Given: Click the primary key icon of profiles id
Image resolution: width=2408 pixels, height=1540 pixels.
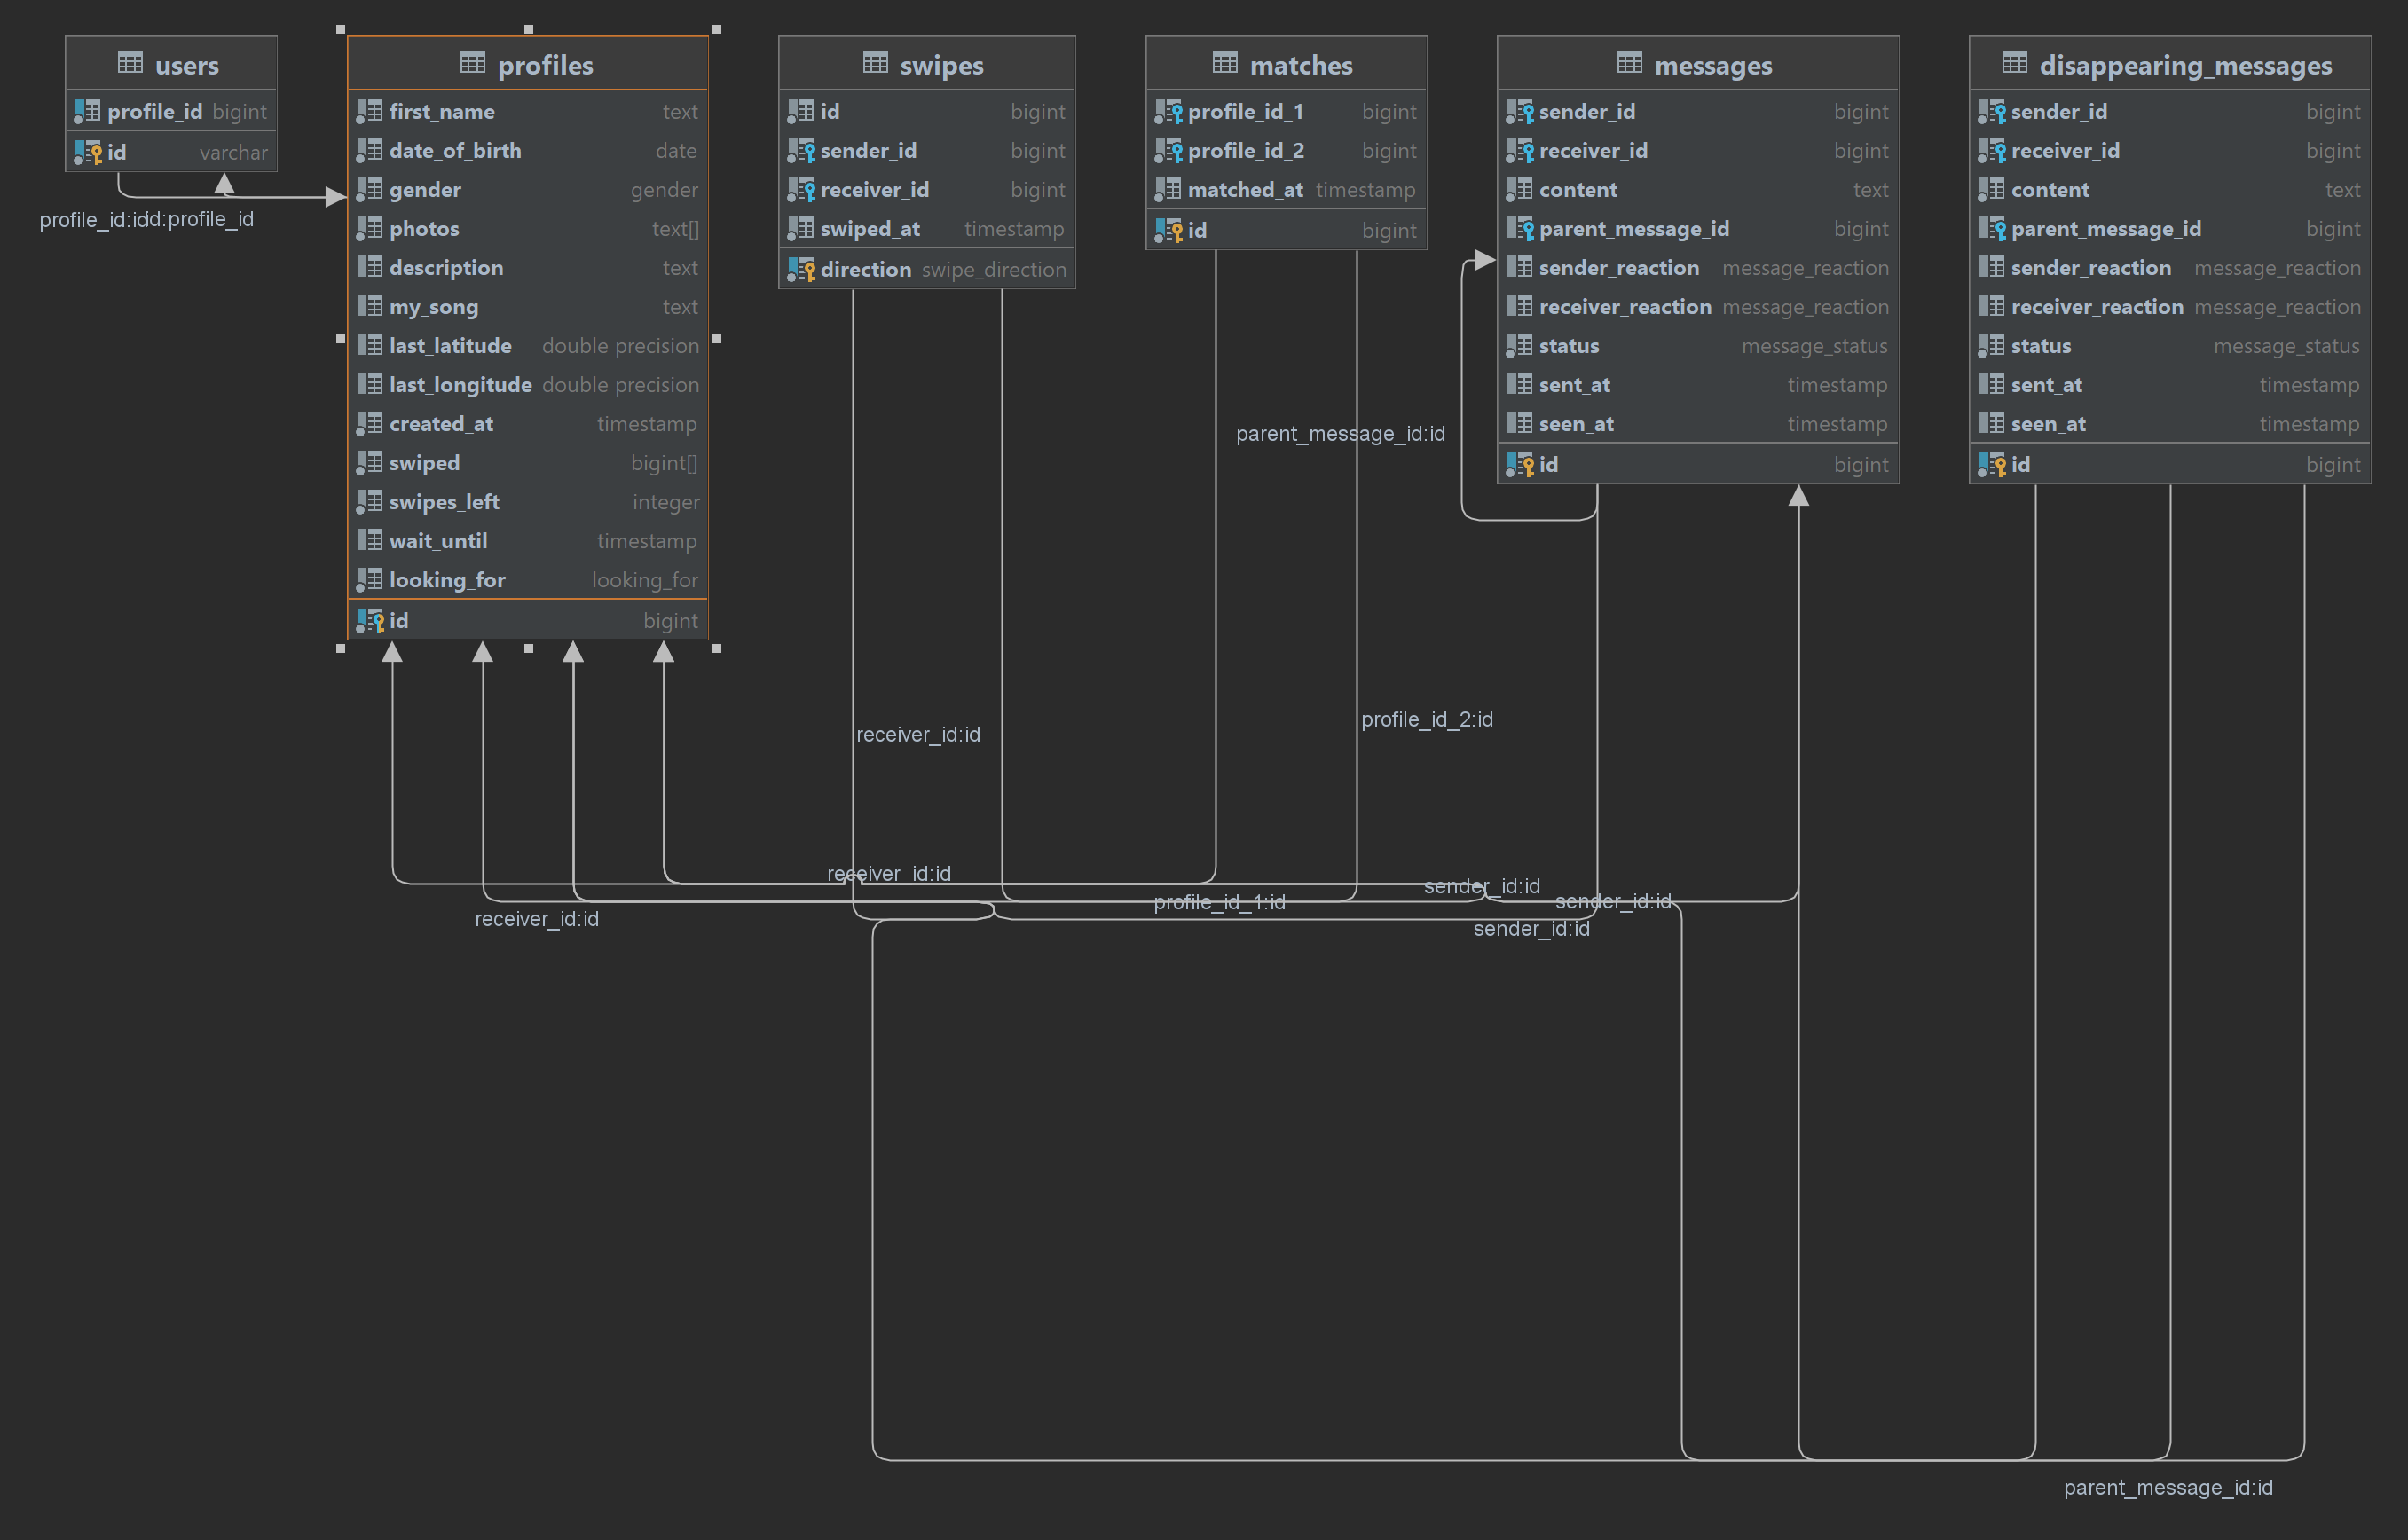Looking at the screenshot, I should point(370,621).
